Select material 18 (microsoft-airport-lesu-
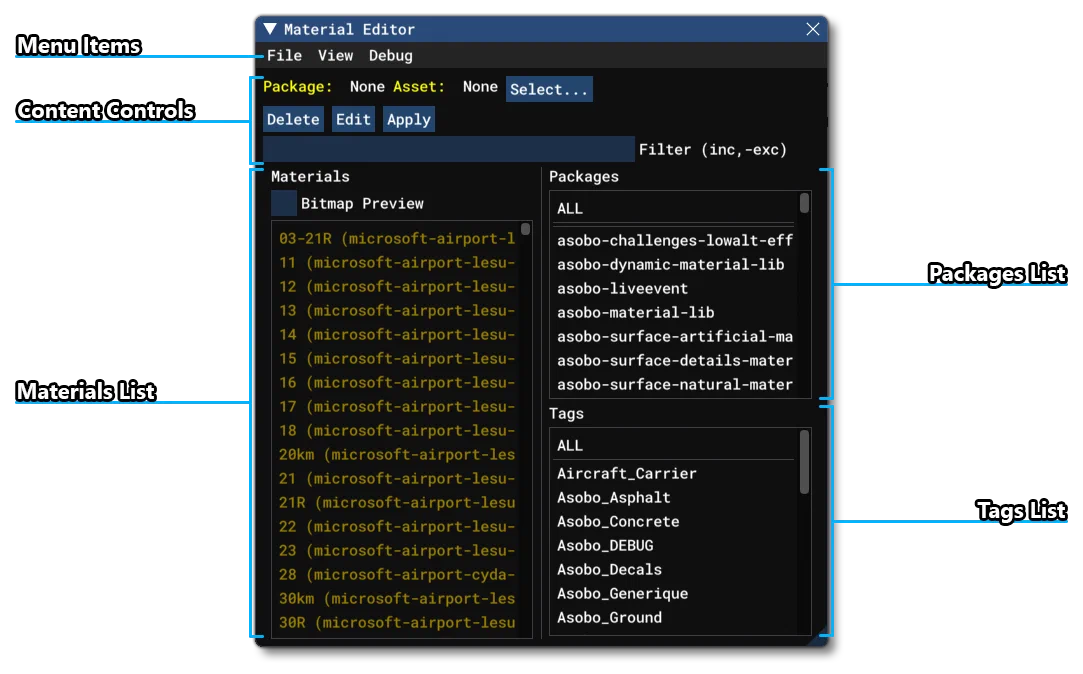 click(397, 431)
